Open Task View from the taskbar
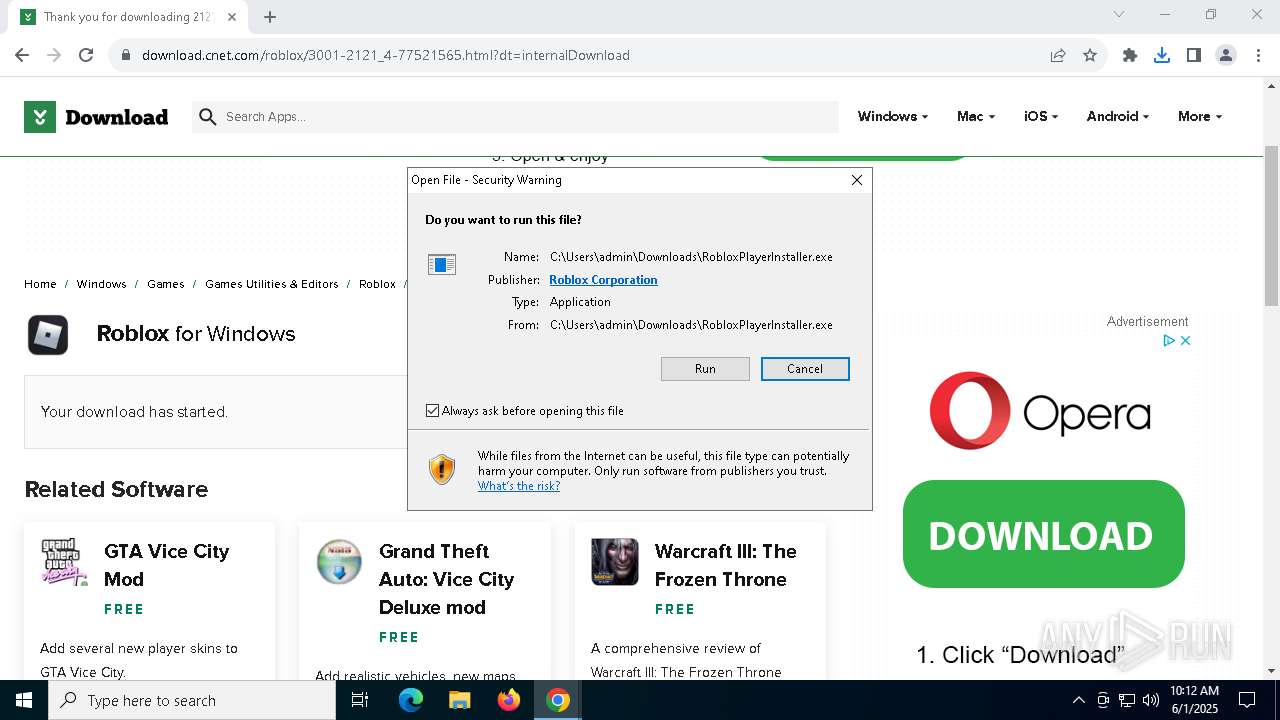 (x=360, y=700)
